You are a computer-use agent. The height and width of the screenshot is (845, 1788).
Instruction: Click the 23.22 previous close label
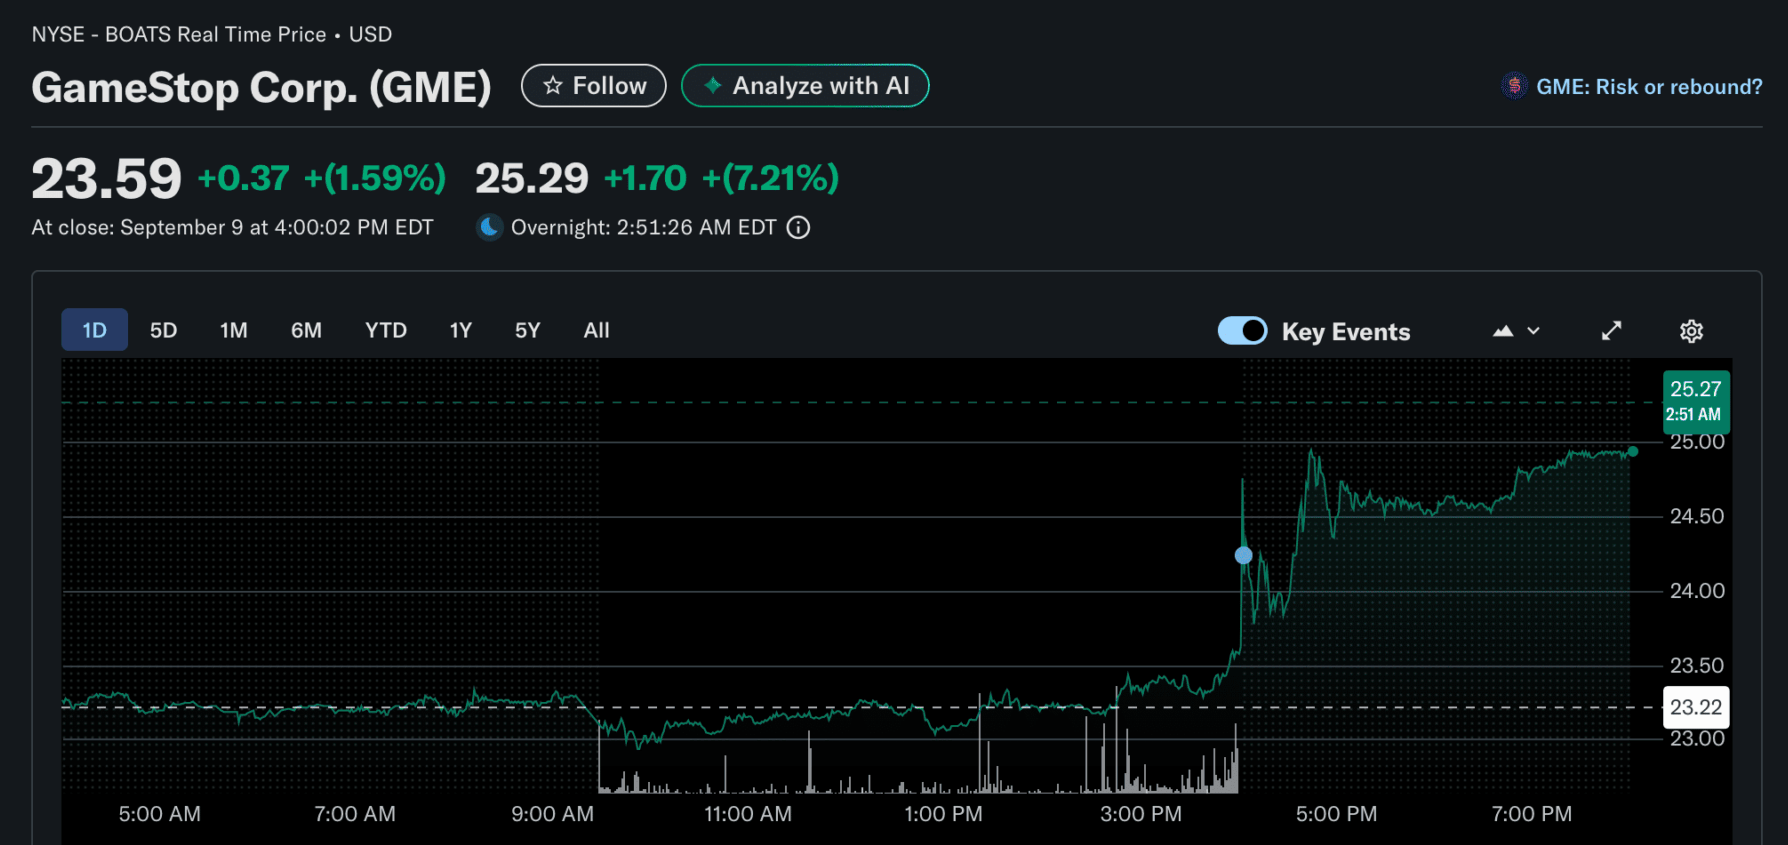[1696, 707]
